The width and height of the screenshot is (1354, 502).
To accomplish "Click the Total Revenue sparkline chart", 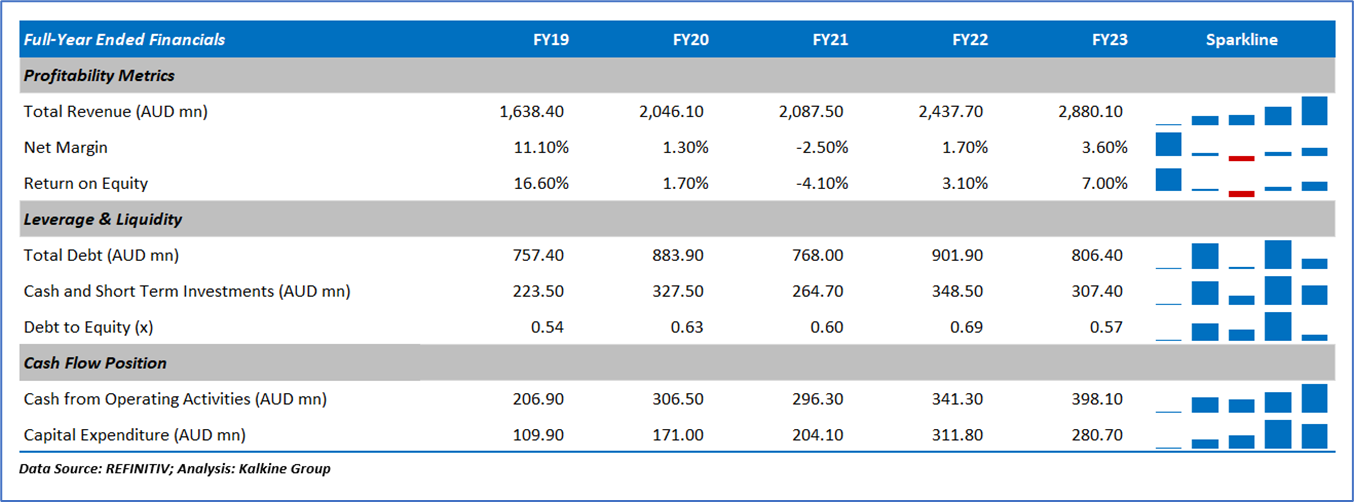I will (x=1241, y=111).
